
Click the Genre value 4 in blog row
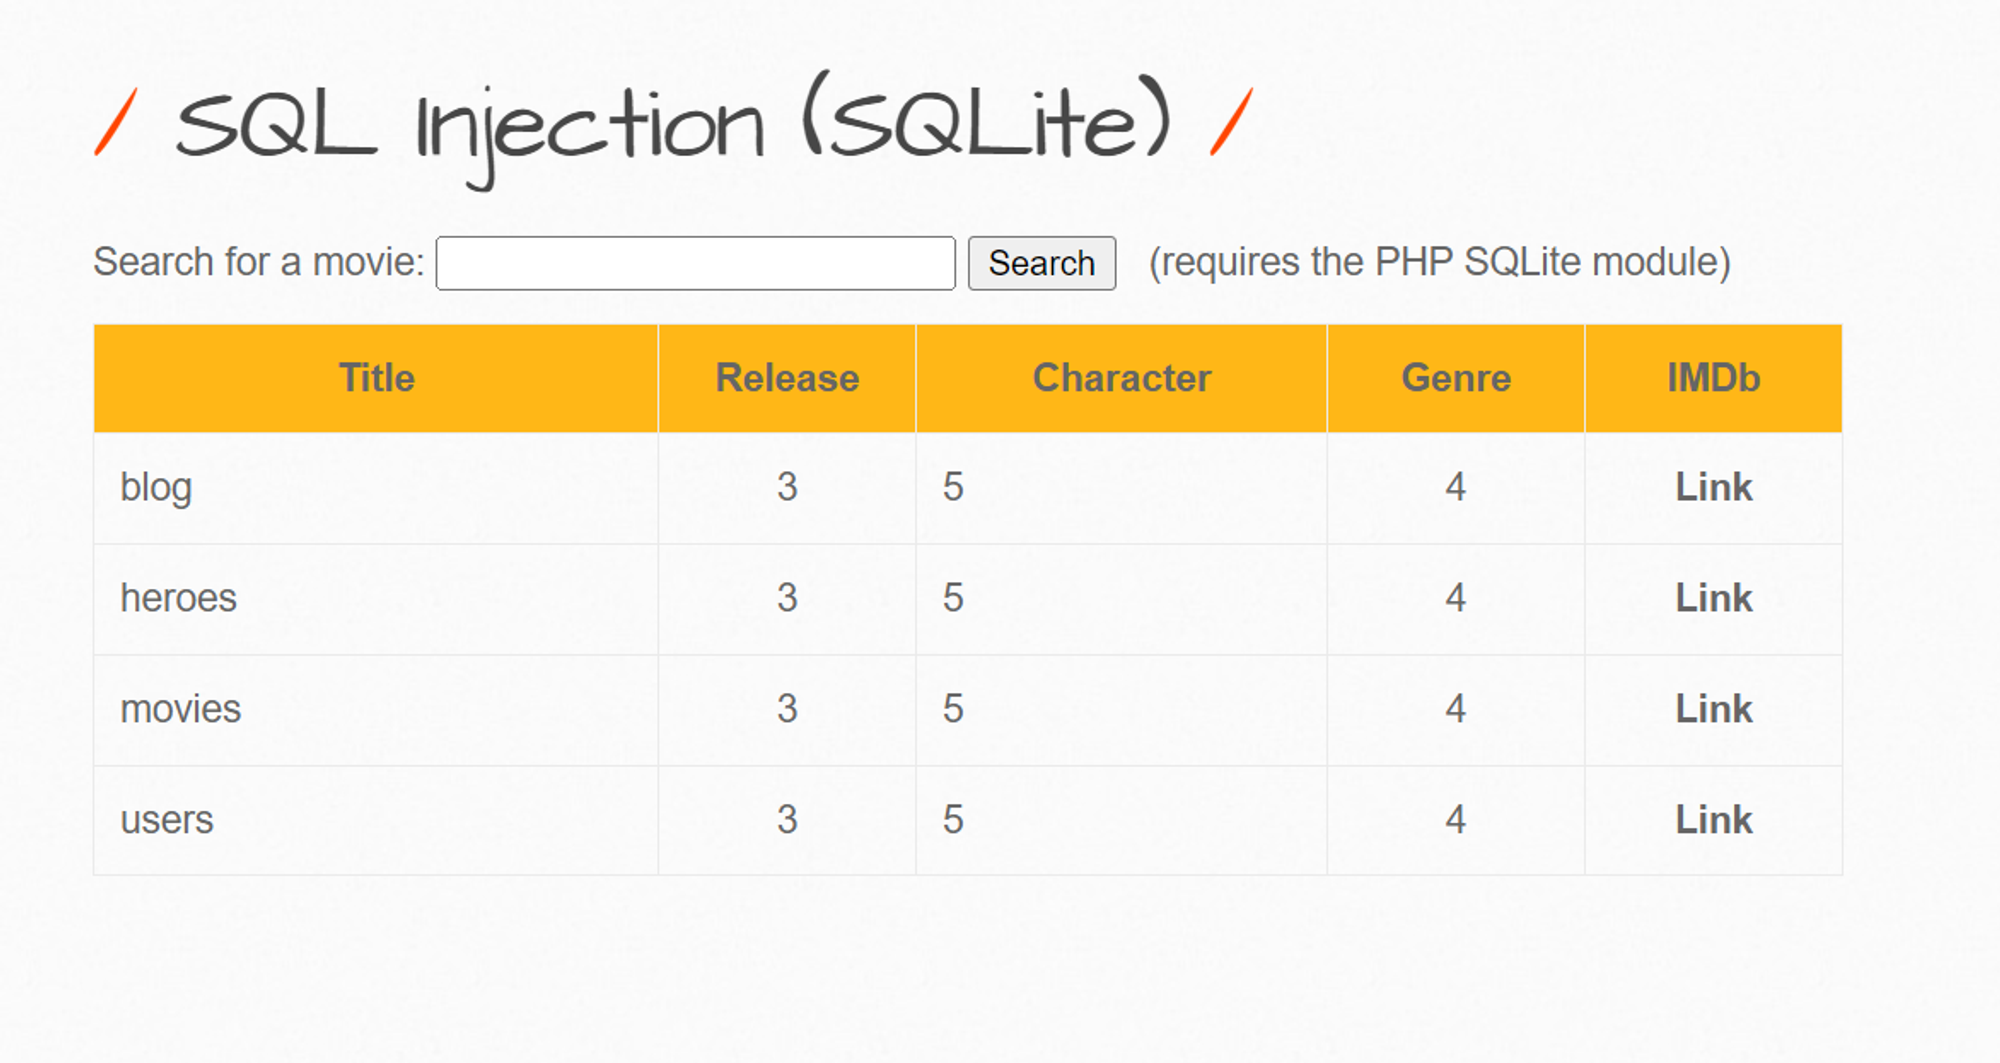pyautogui.click(x=1456, y=487)
